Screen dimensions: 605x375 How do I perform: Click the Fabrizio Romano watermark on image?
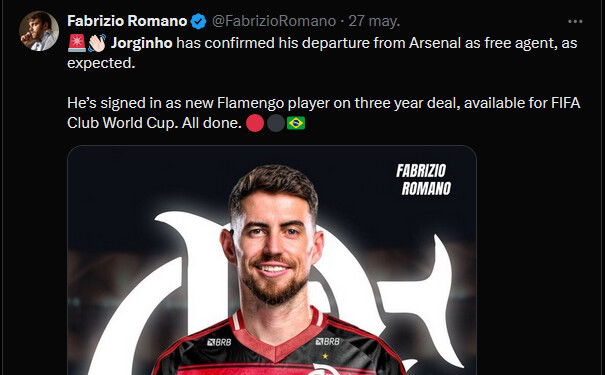(x=423, y=179)
